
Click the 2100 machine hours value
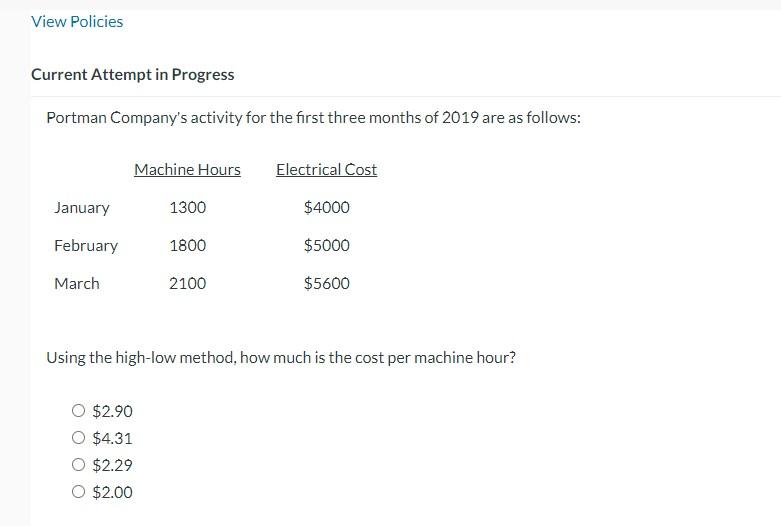(187, 283)
